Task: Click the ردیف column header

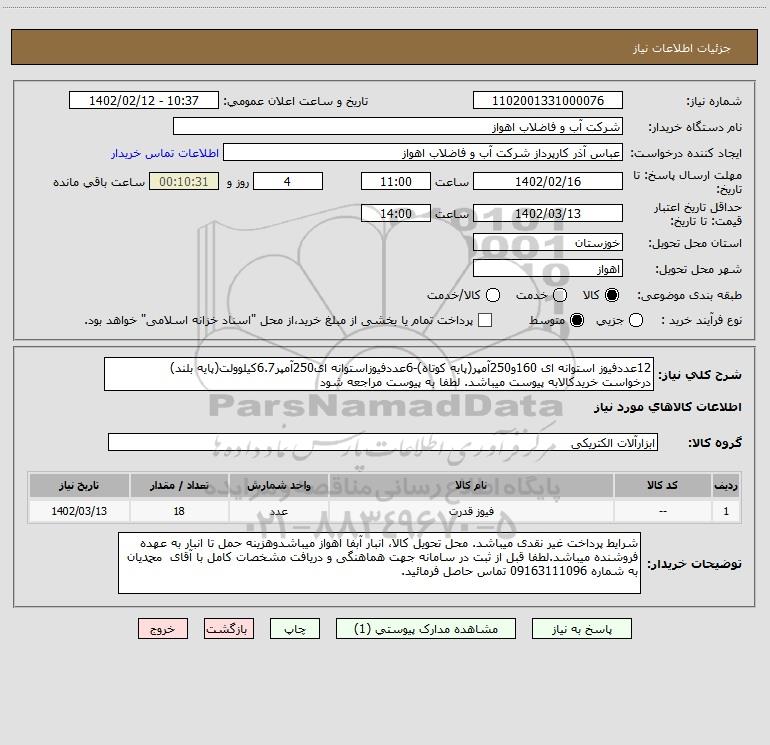Action: click(x=726, y=485)
